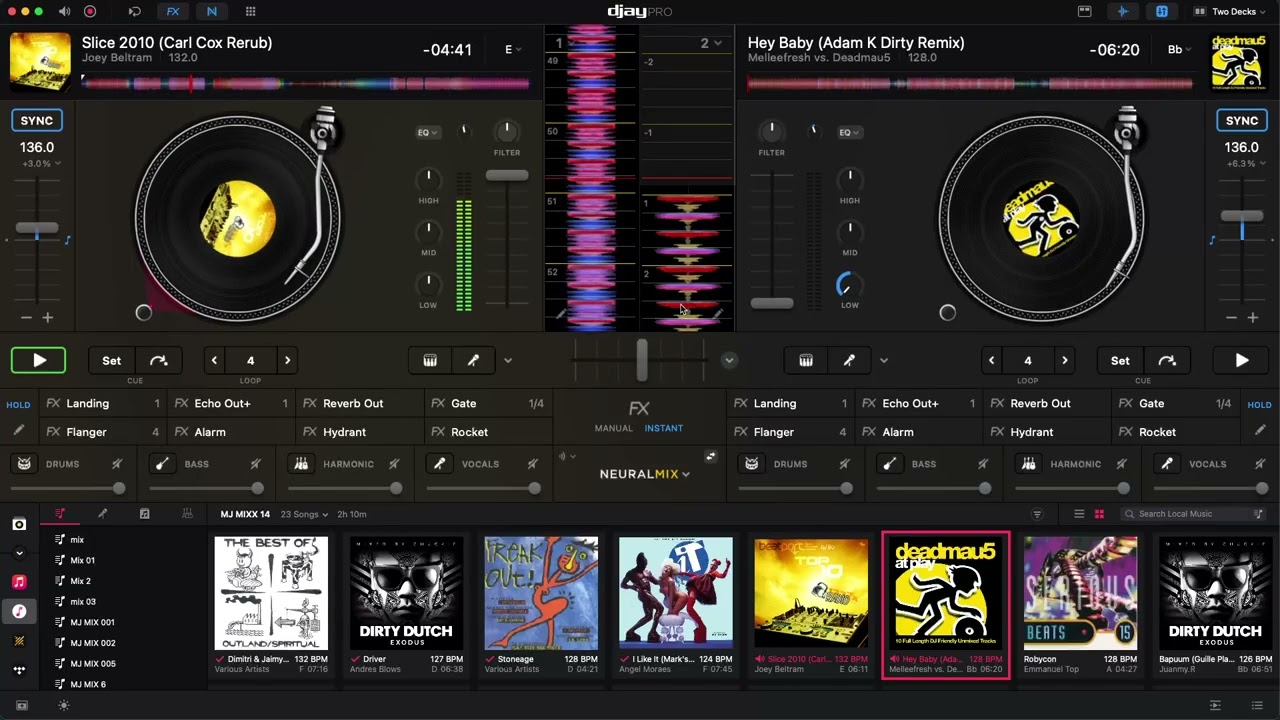Open the playlists tab in library

[60, 514]
